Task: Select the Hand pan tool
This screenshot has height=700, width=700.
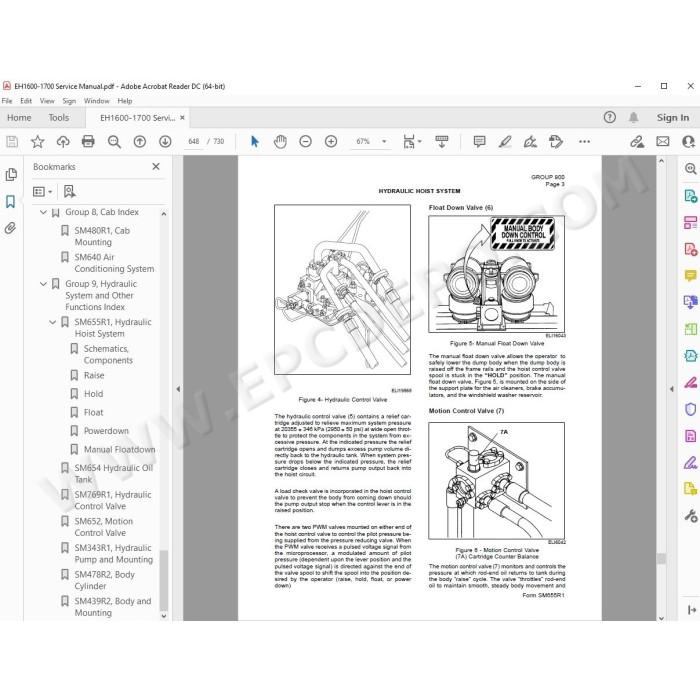Action: 280,142
